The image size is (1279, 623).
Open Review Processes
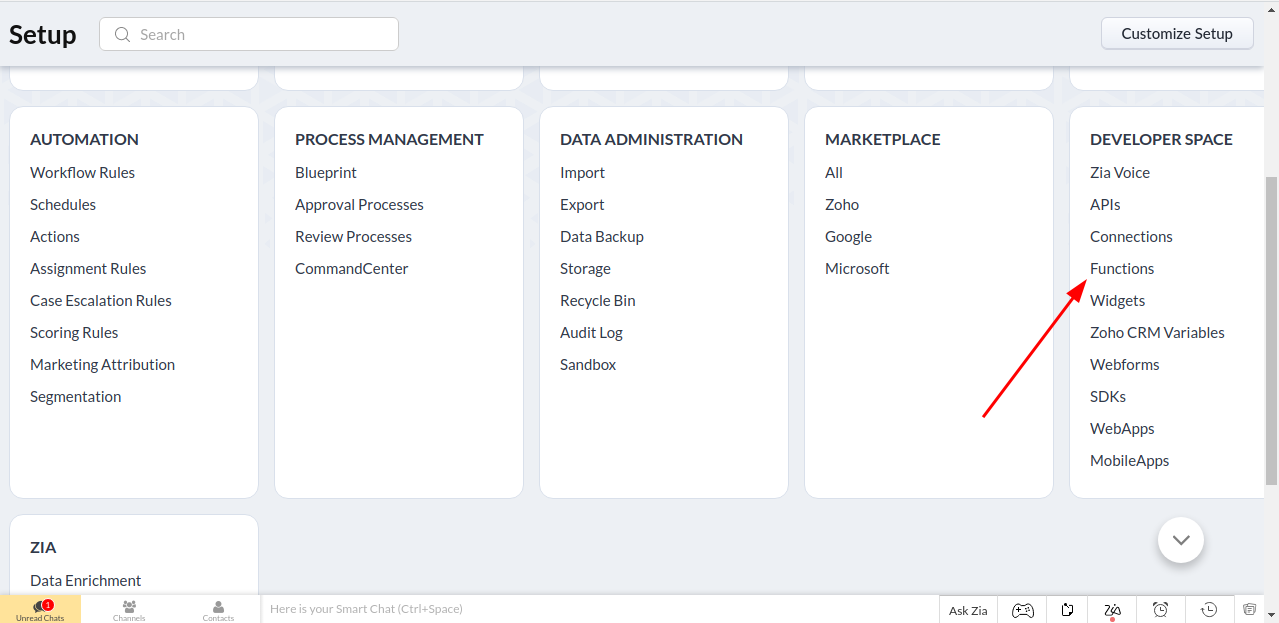point(353,236)
